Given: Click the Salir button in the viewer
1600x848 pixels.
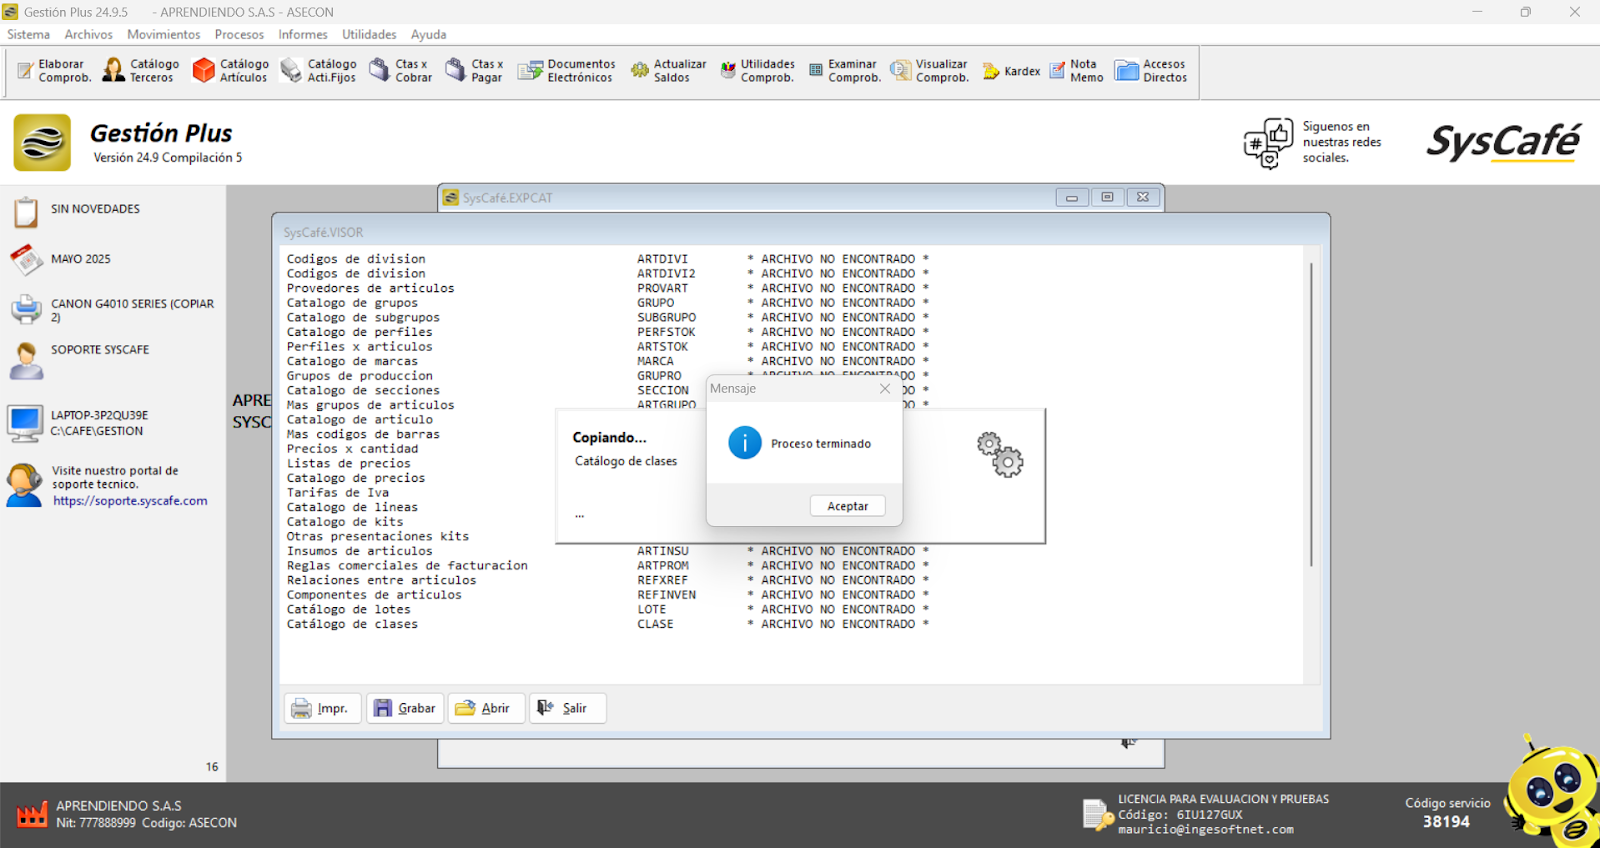Looking at the screenshot, I should [566, 708].
